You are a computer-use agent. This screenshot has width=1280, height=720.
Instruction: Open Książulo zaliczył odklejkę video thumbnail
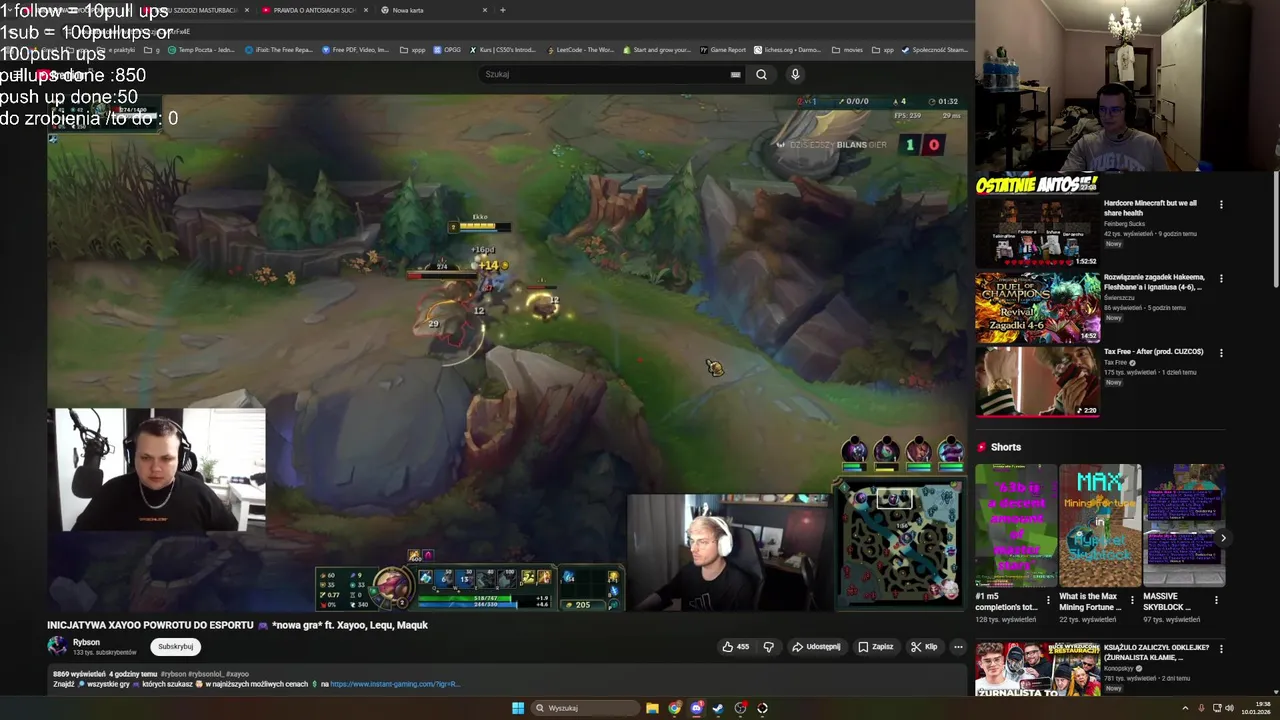pyautogui.click(x=1038, y=669)
